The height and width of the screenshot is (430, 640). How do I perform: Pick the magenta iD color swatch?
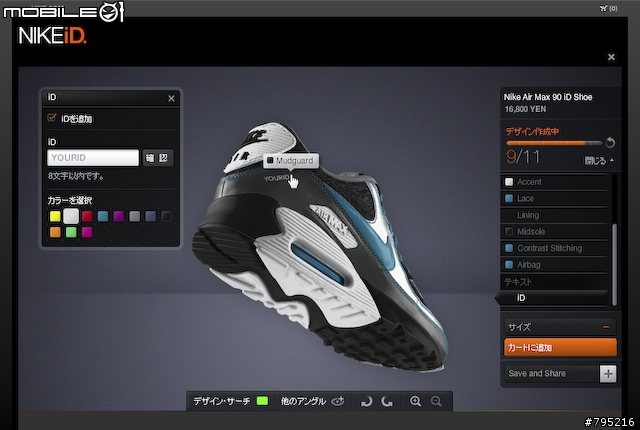[87, 232]
